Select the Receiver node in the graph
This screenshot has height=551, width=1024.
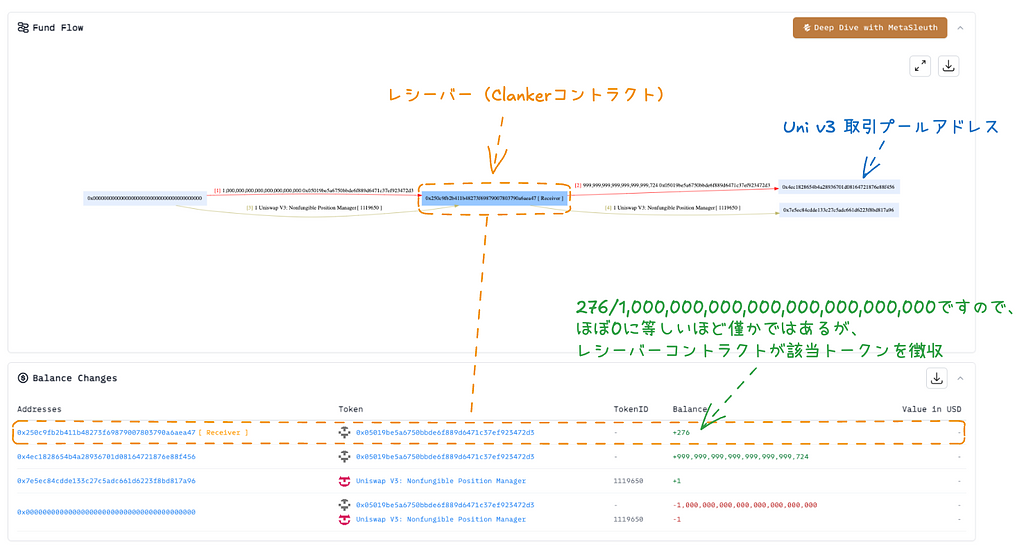point(494,199)
